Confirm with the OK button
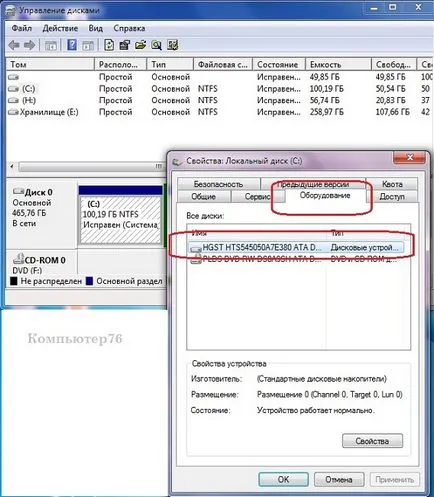Viewport: 434px width, 497px height. point(283,479)
